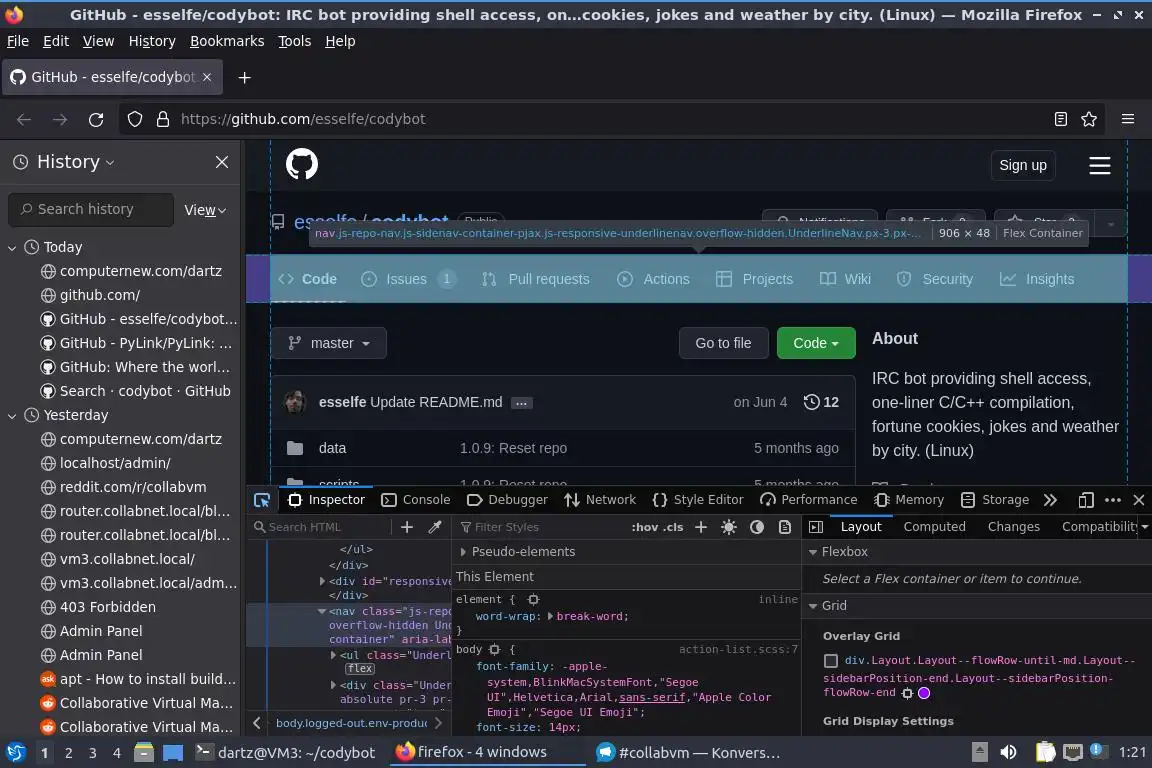
Task: Collapse the Grid section
Action: 813,606
